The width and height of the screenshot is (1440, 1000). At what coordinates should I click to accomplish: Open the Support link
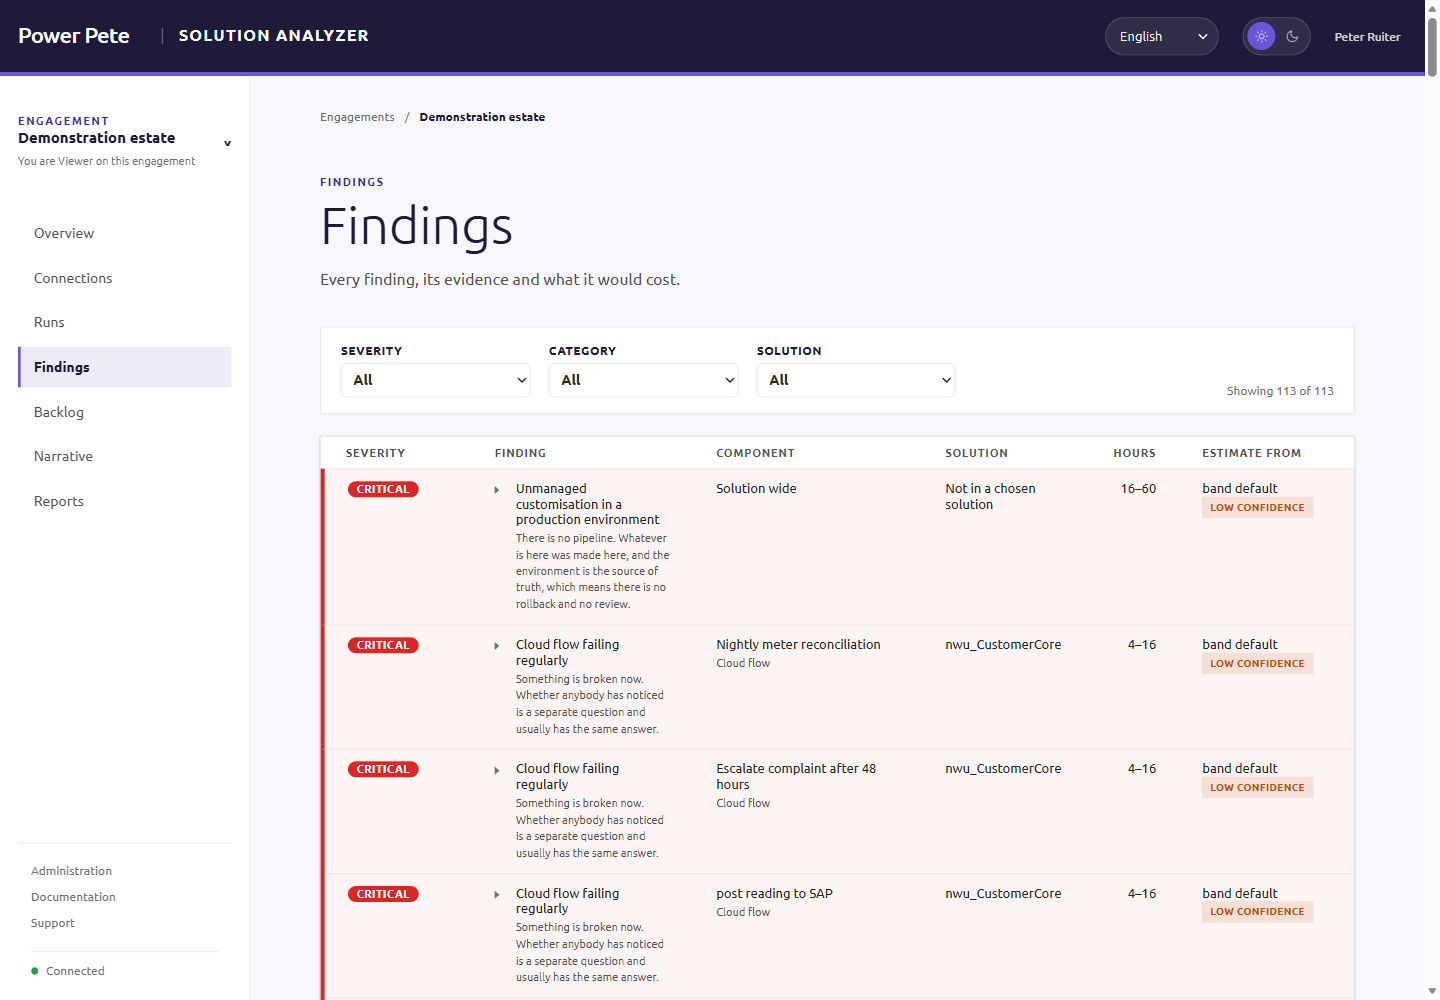click(x=53, y=923)
